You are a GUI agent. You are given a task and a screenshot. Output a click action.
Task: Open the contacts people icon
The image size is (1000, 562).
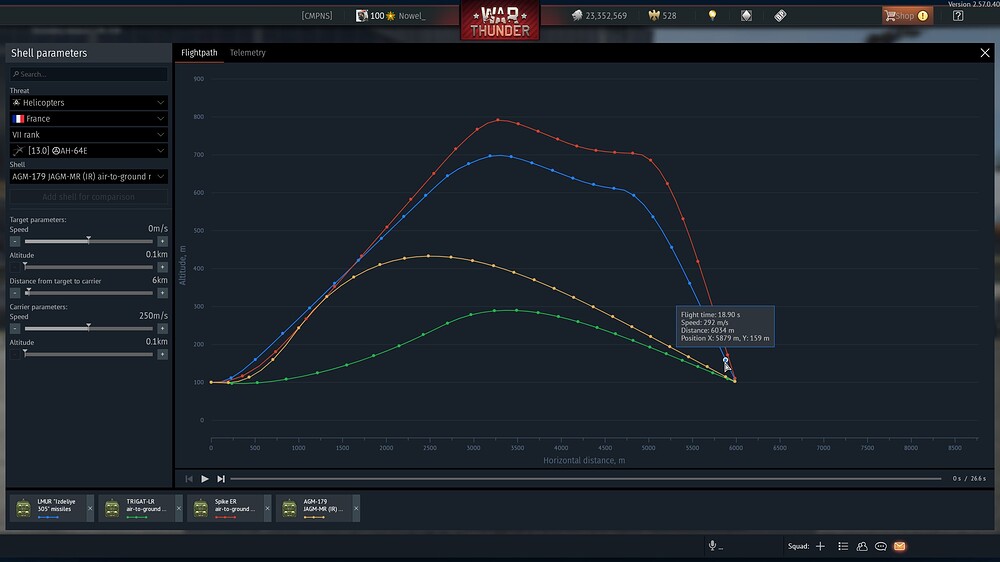click(862, 546)
